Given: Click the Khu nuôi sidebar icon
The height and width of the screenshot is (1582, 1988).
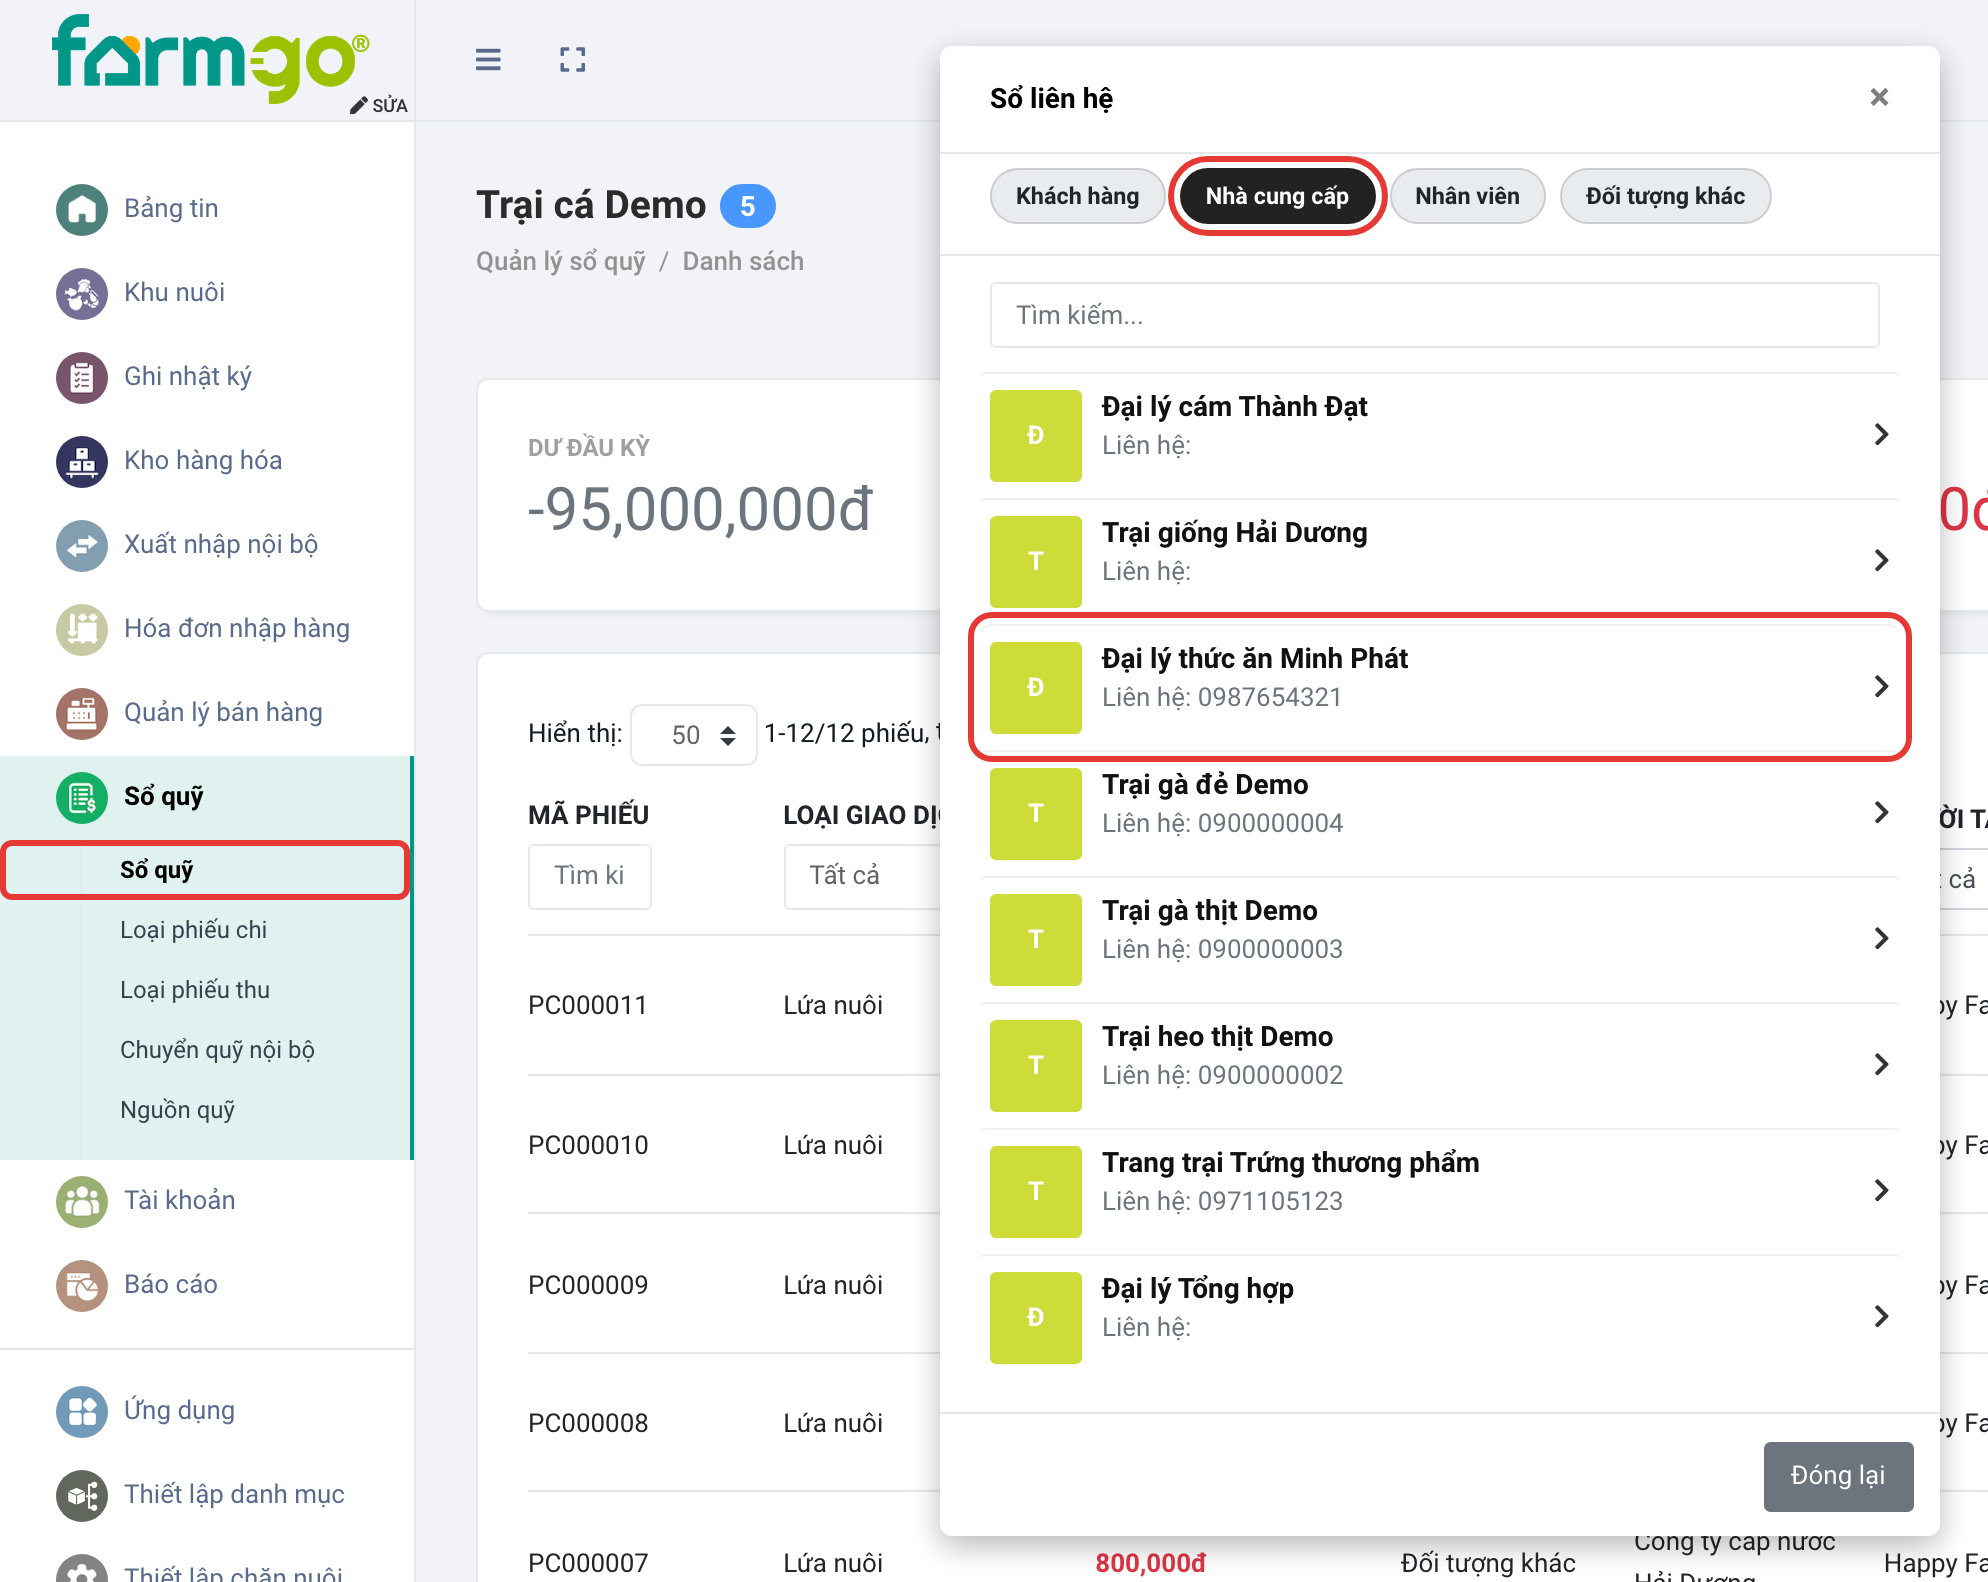Looking at the screenshot, I should [x=82, y=293].
